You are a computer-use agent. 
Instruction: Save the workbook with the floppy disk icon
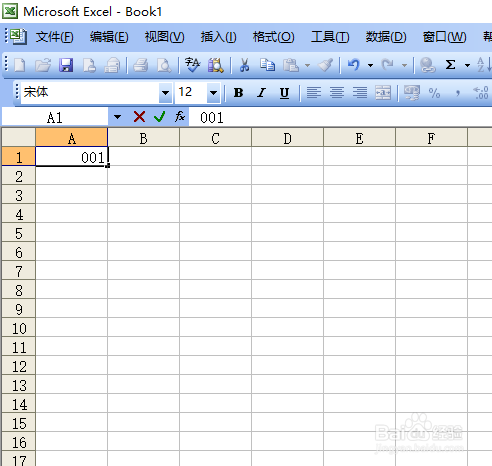tap(66, 65)
